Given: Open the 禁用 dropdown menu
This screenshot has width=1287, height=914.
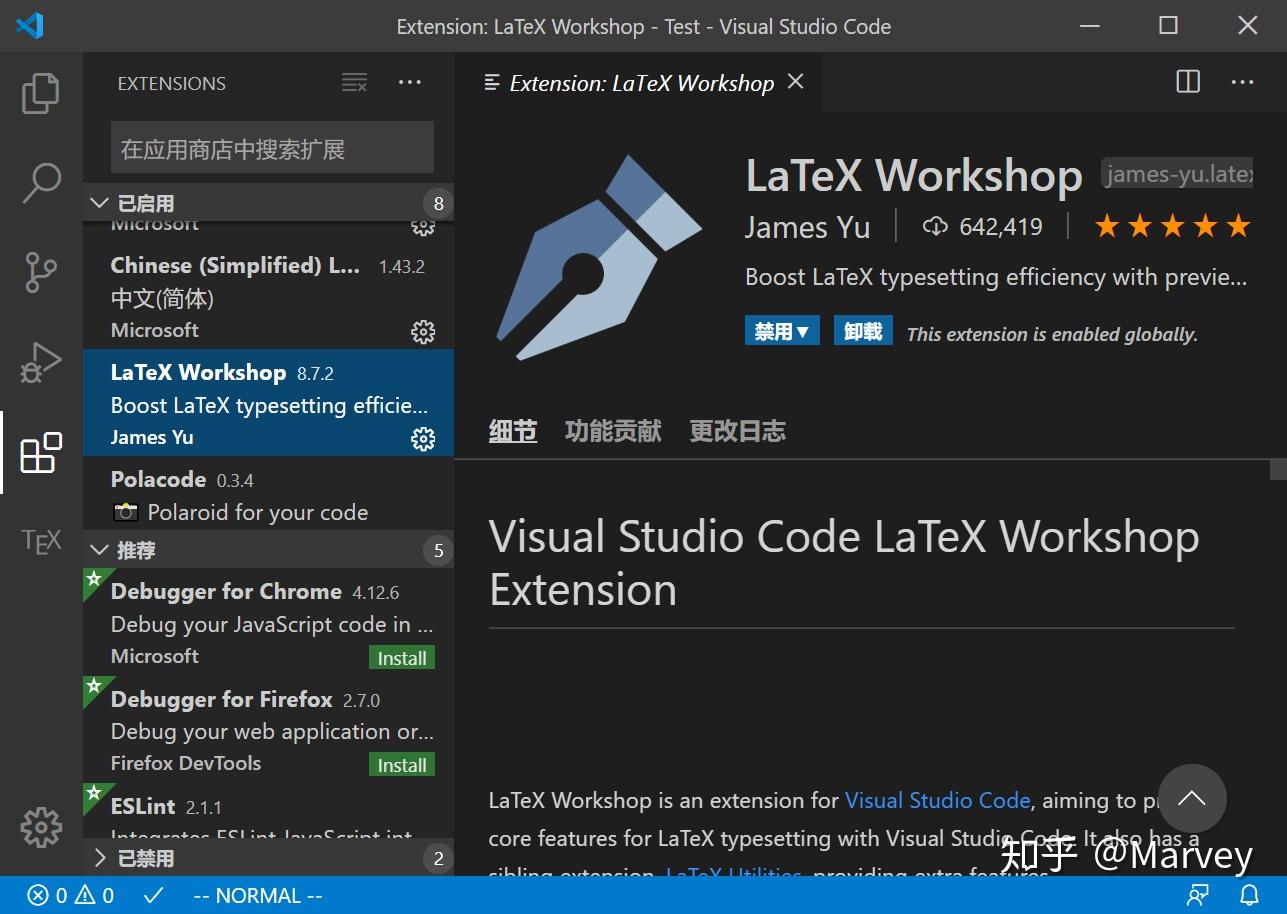Looking at the screenshot, I should point(782,330).
